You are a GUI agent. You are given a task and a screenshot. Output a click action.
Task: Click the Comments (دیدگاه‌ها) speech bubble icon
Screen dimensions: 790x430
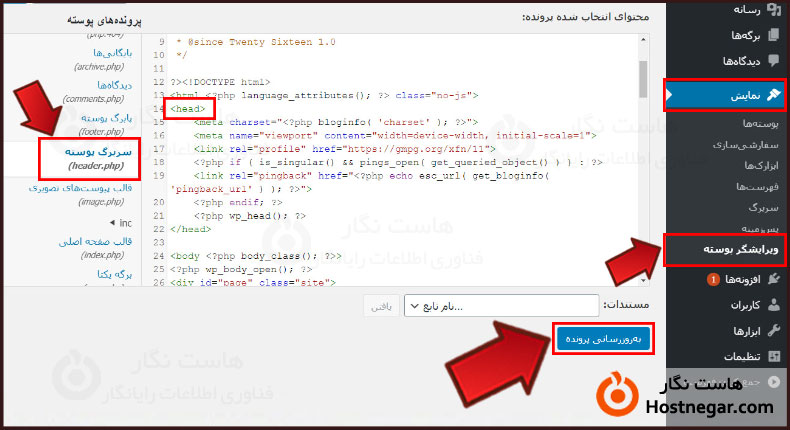pos(773,60)
